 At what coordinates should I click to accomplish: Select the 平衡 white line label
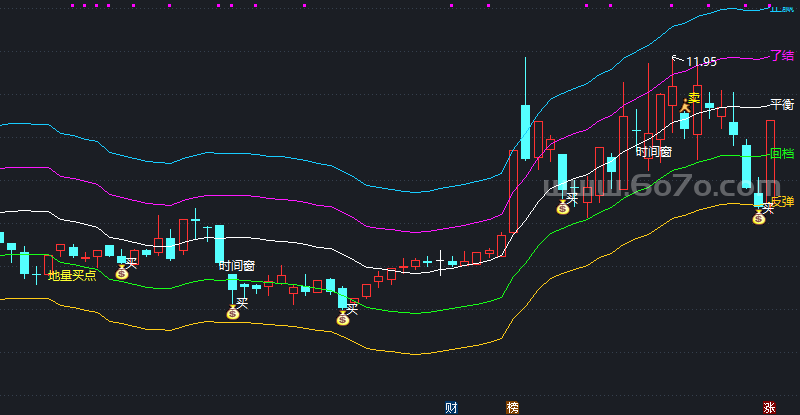[x=781, y=104]
